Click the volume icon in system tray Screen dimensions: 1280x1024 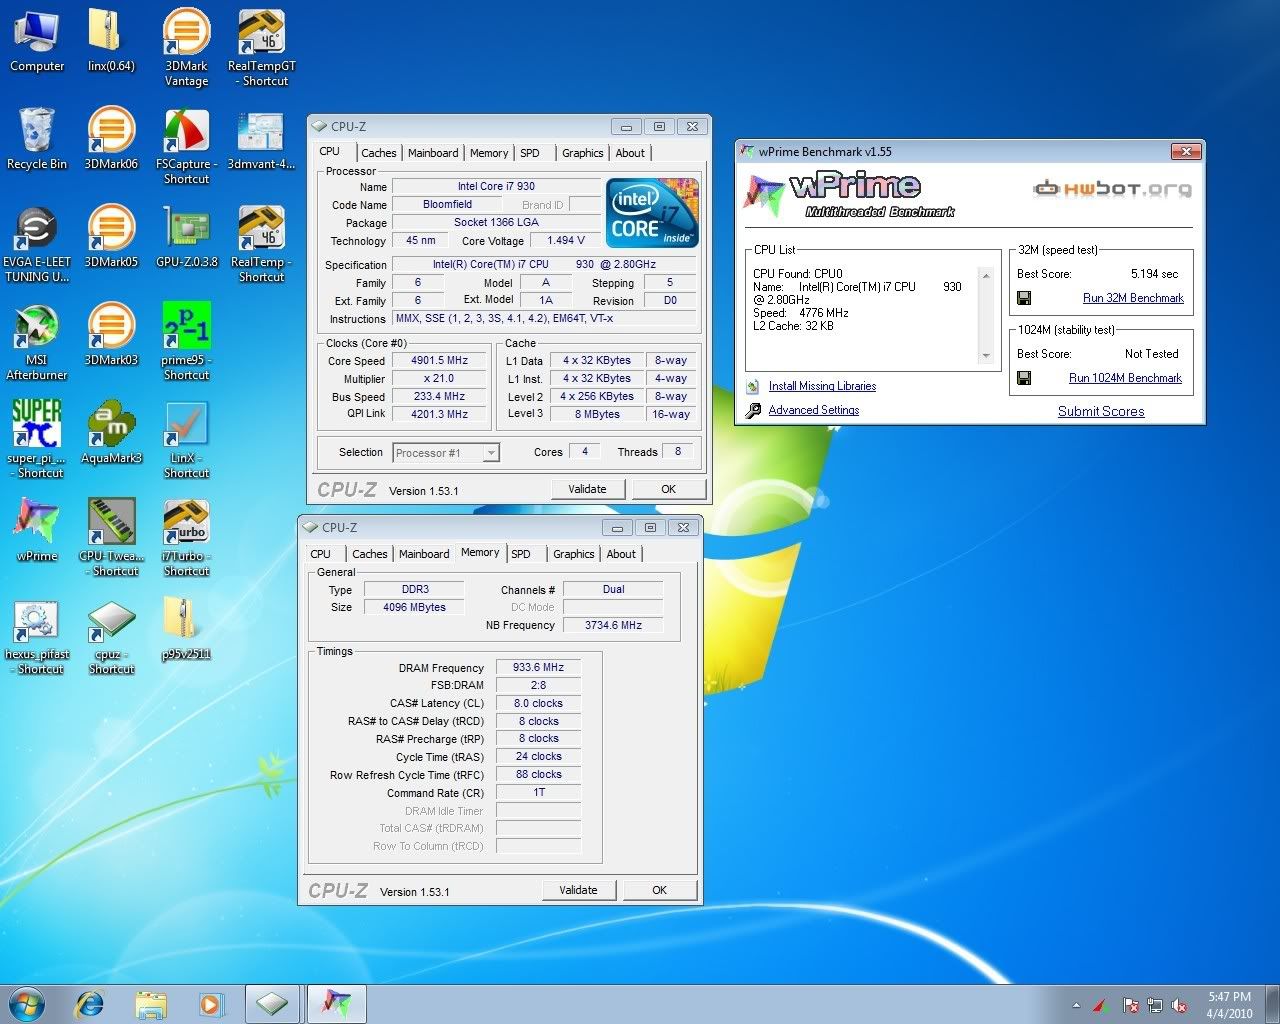click(1179, 1005)
